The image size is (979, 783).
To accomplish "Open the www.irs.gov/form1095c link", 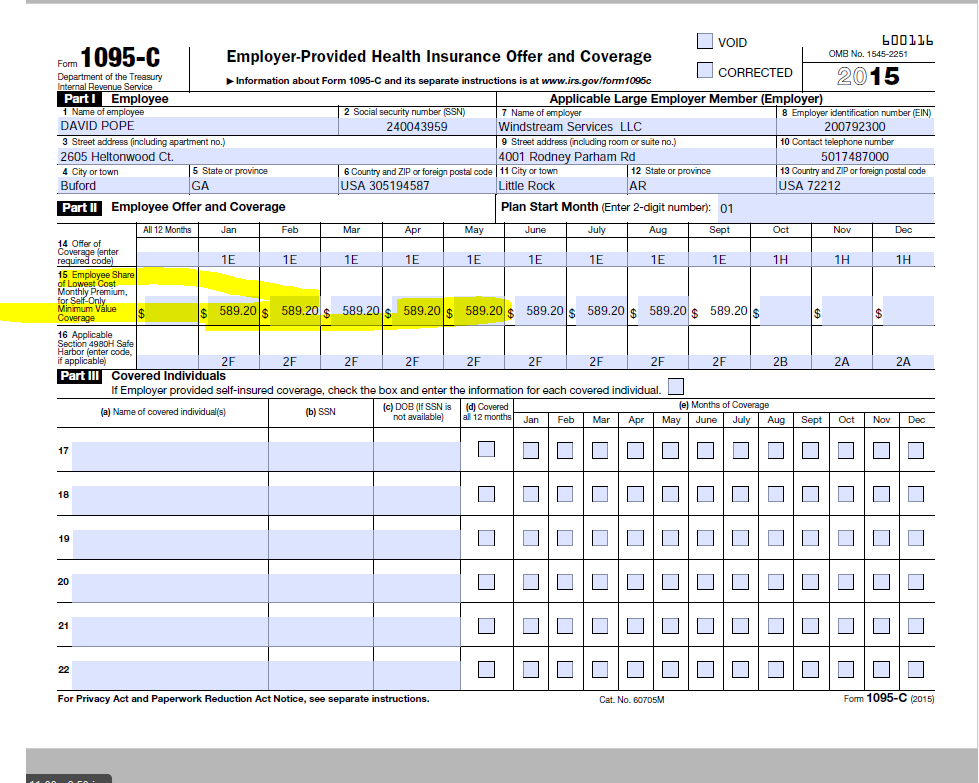I will 596,80.
